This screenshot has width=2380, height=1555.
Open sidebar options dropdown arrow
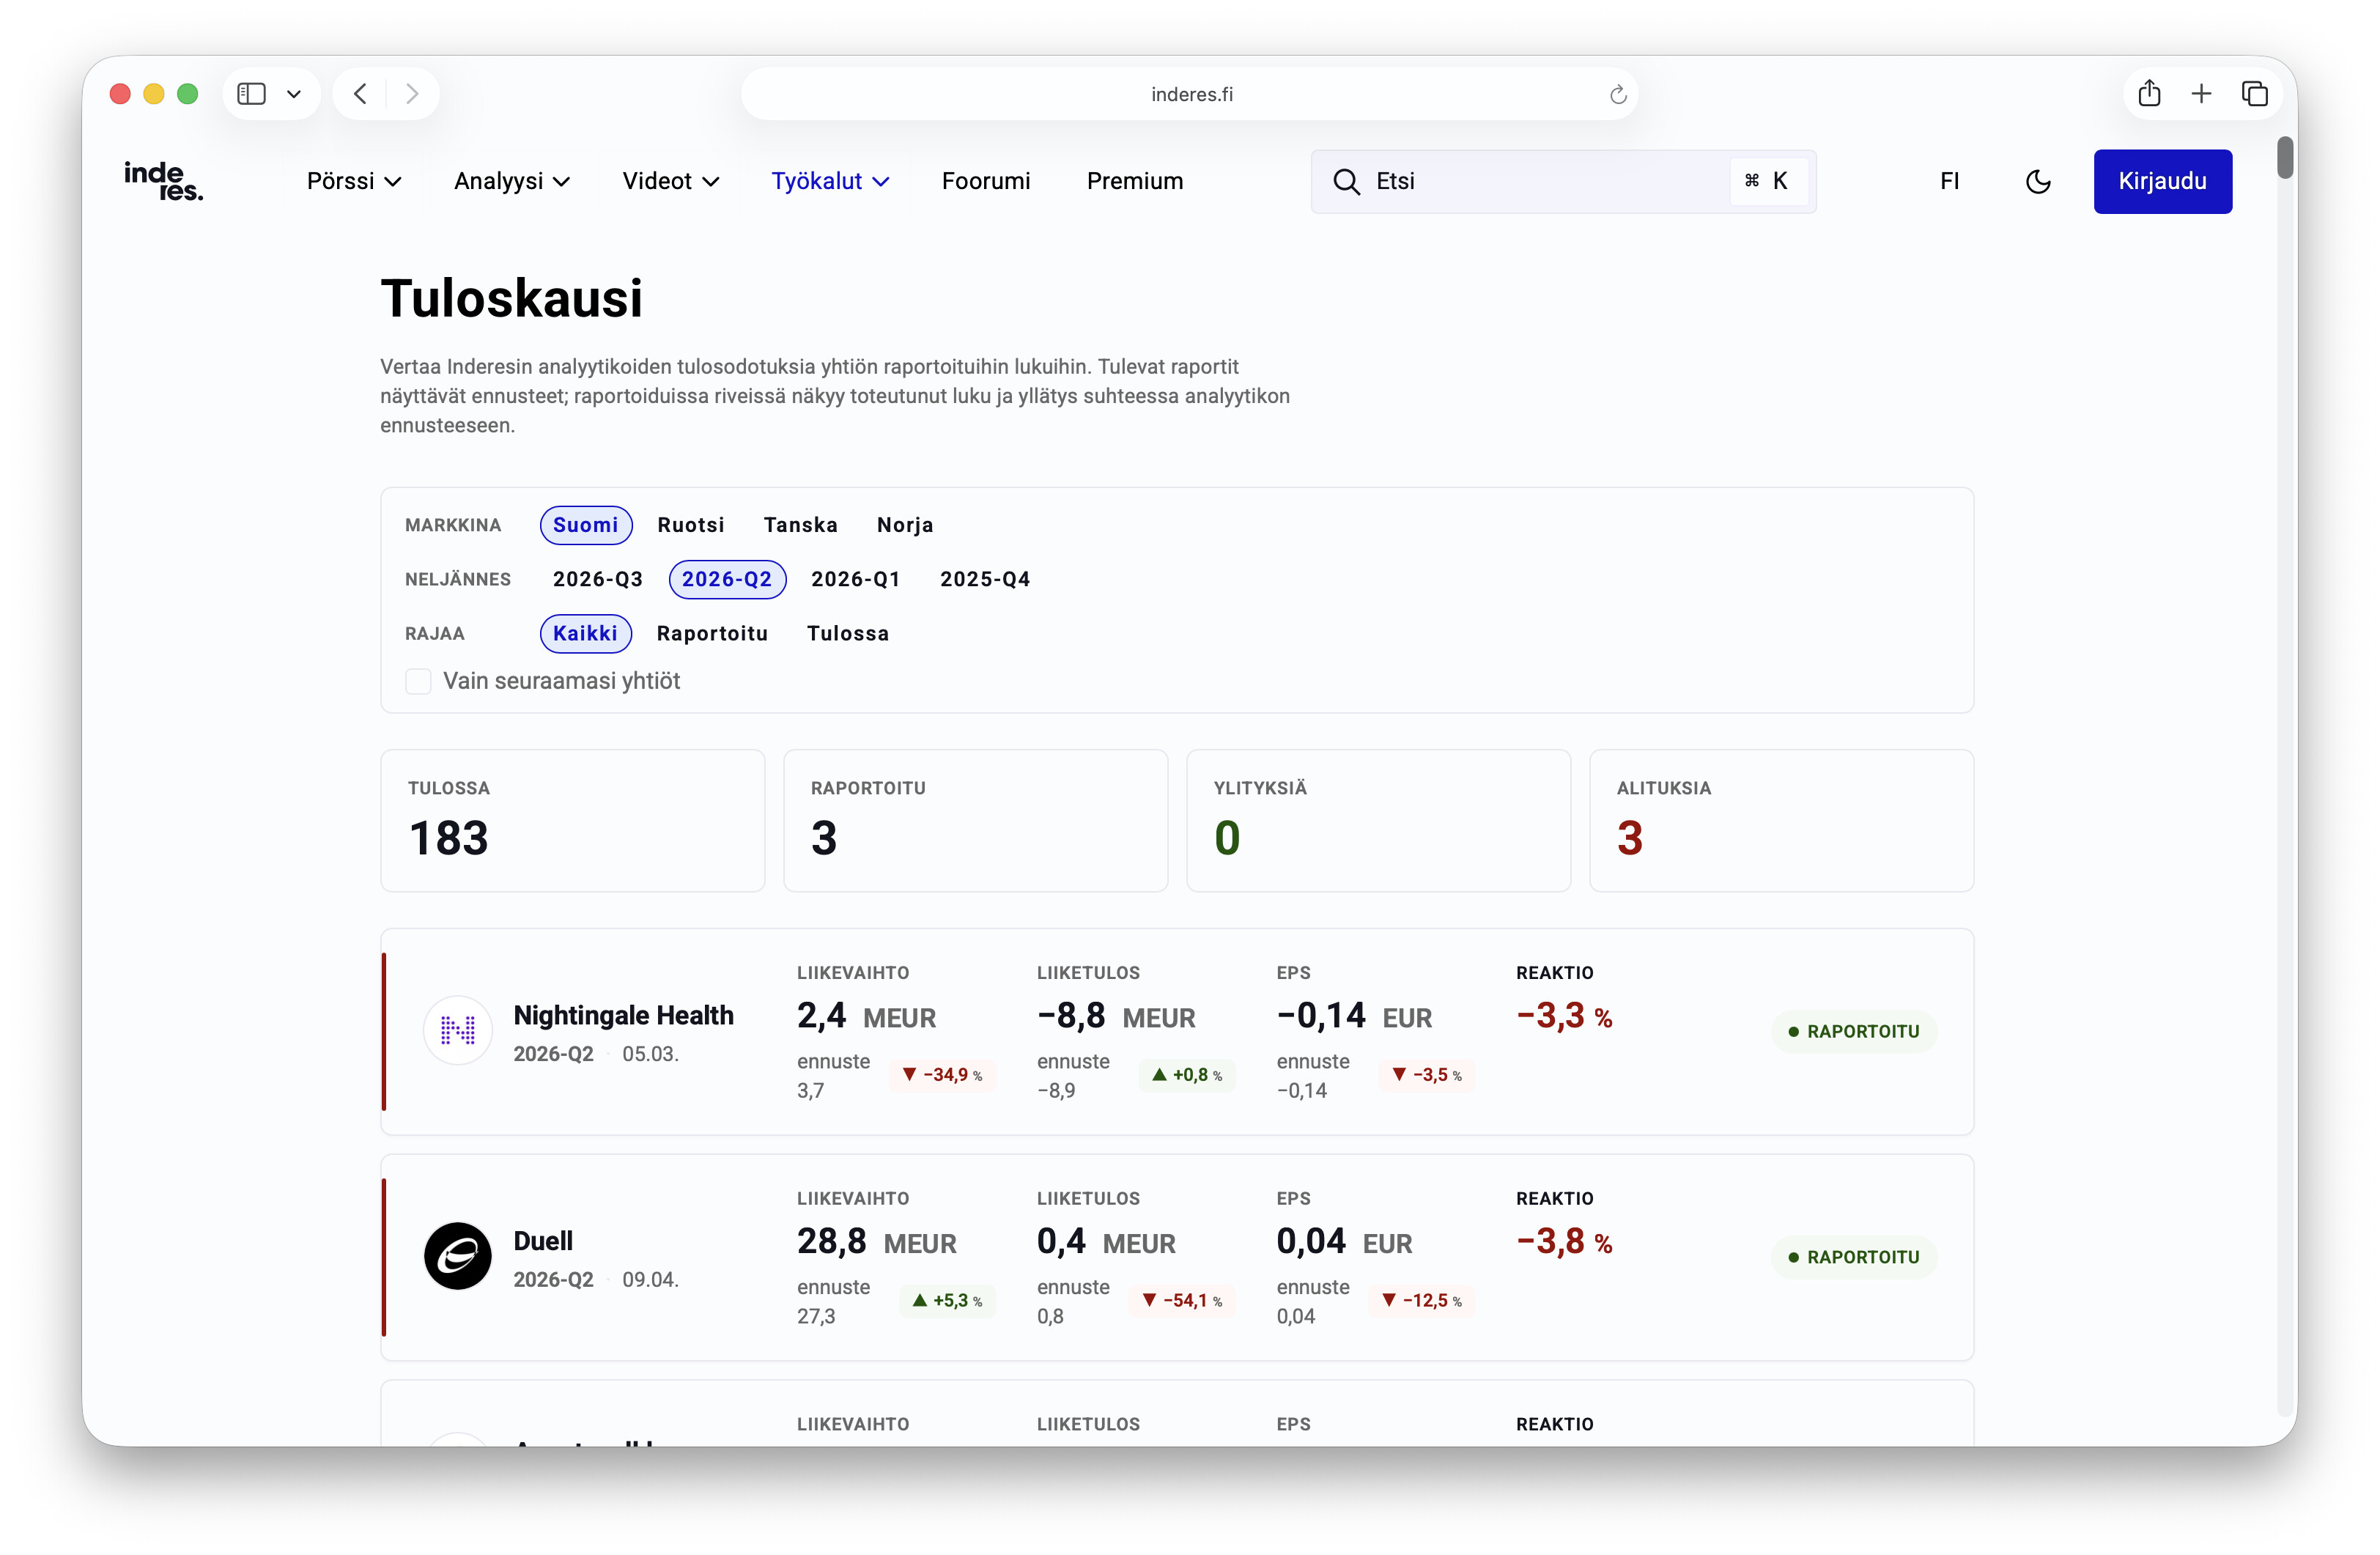[x=294, y=94]
